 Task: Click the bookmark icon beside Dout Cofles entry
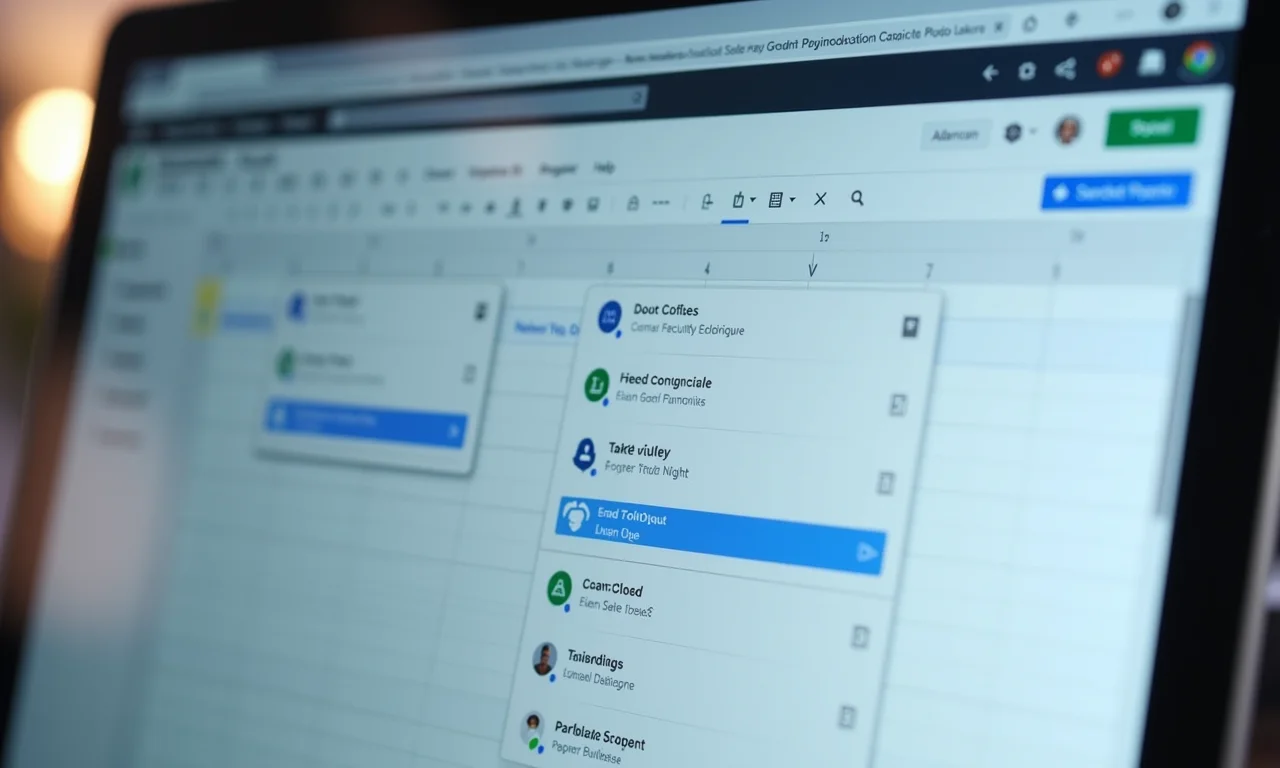910,326
